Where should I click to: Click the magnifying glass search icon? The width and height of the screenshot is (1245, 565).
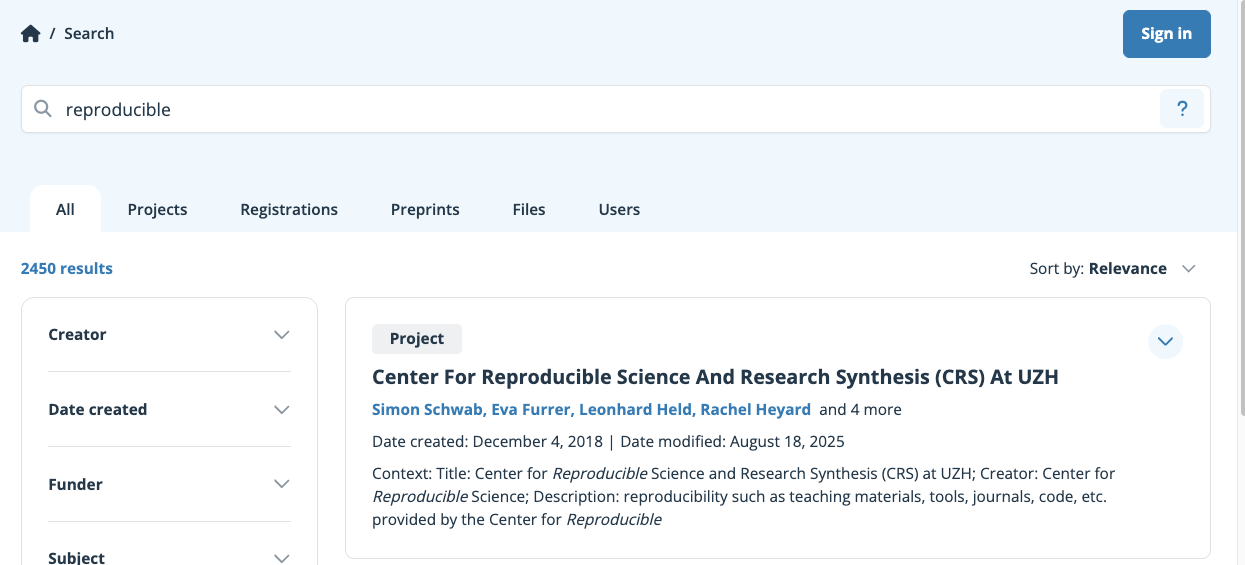[43, 109]
